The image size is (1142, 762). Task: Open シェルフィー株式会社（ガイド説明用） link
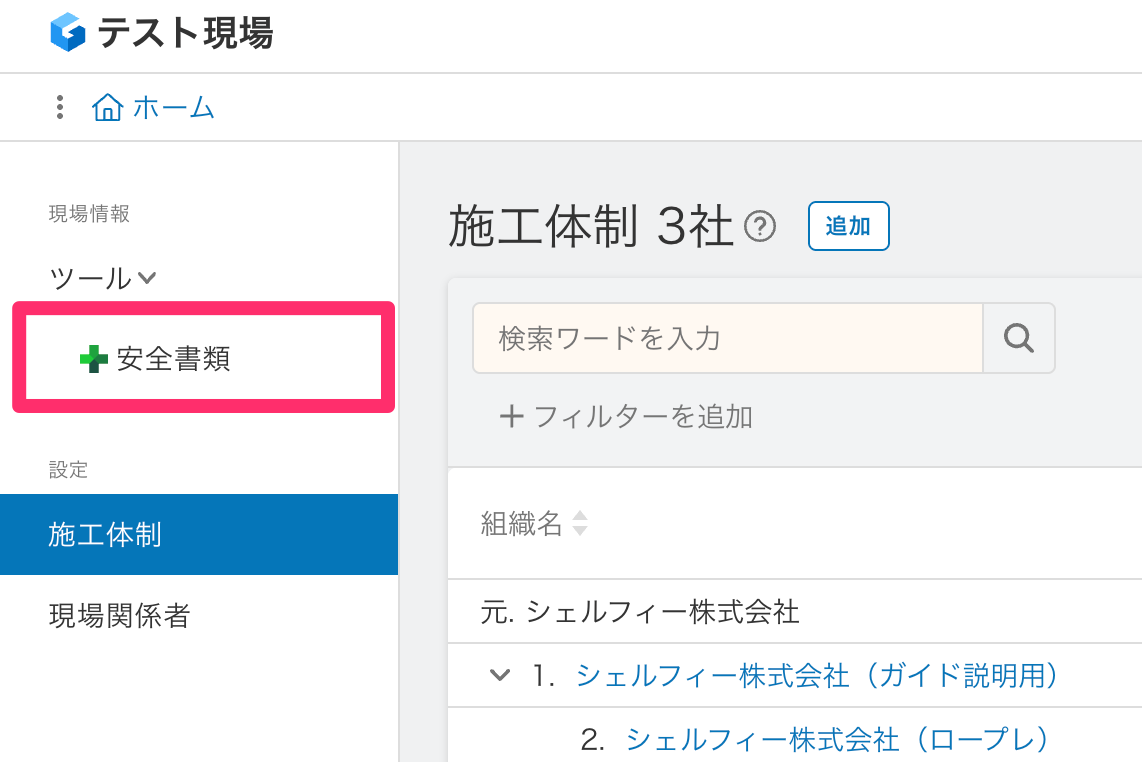(x=817, y=676)
